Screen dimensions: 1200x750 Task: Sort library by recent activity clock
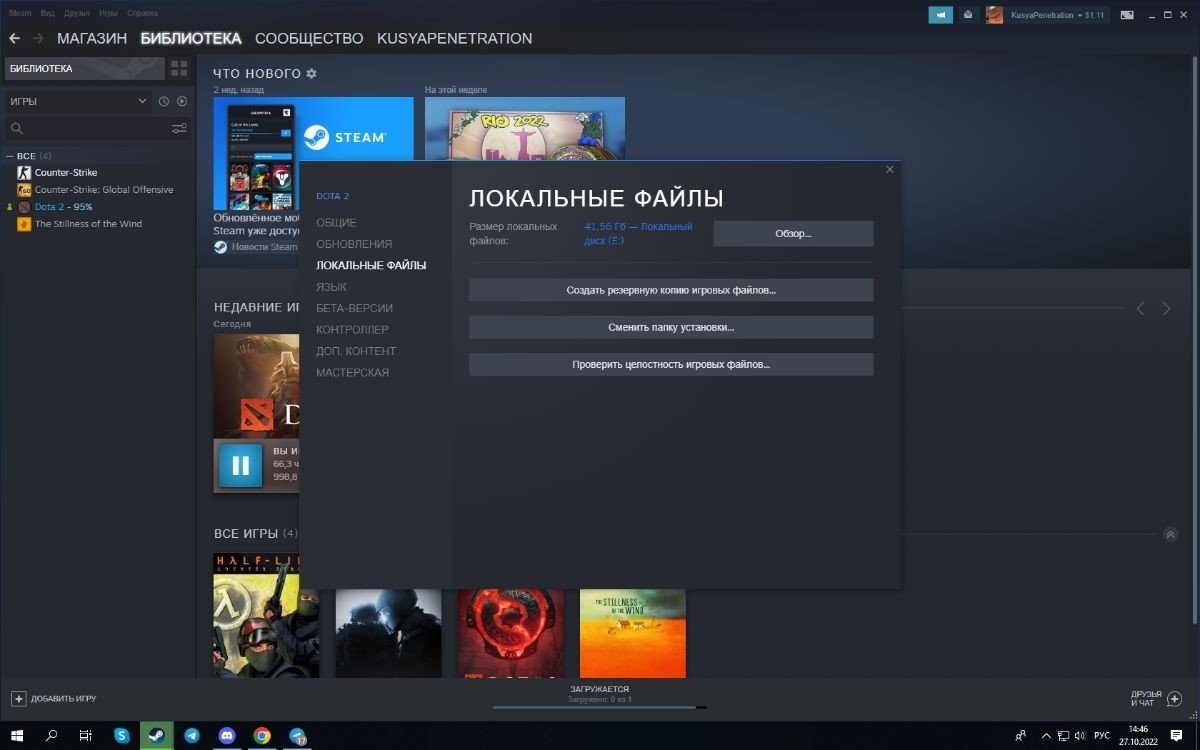click(164, 101)
